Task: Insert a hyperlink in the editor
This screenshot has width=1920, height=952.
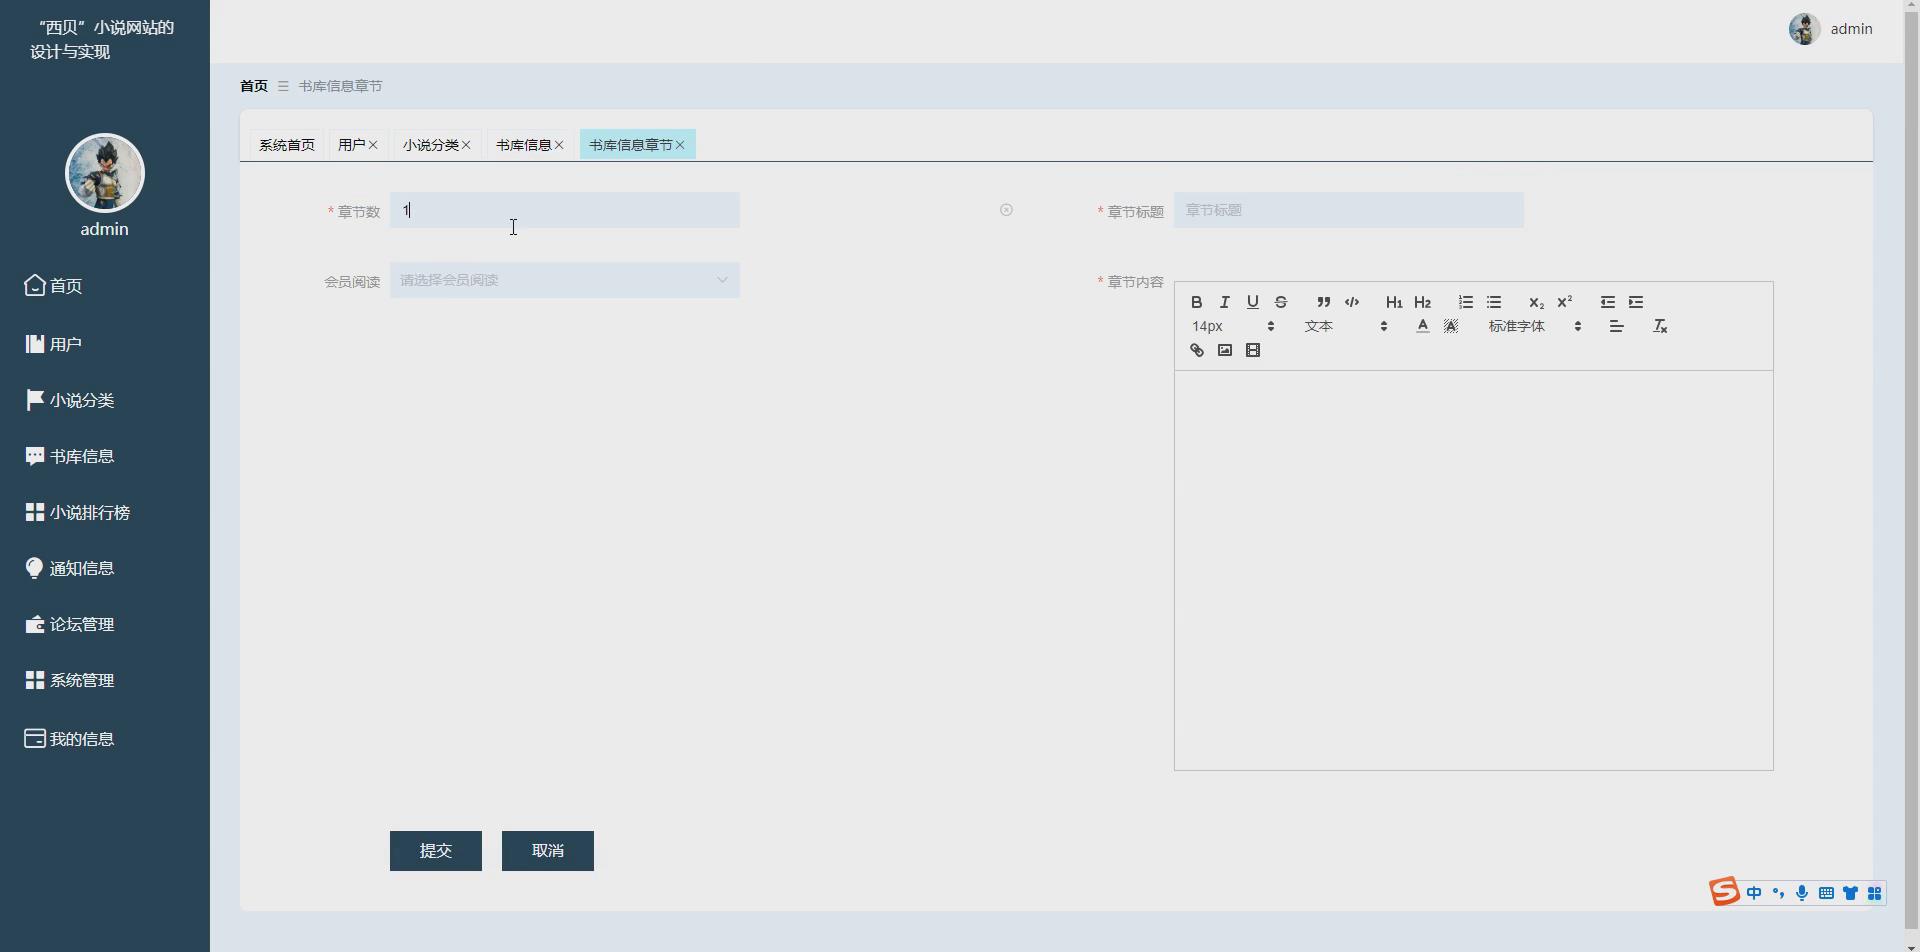Action: [x=1196, y=350]
